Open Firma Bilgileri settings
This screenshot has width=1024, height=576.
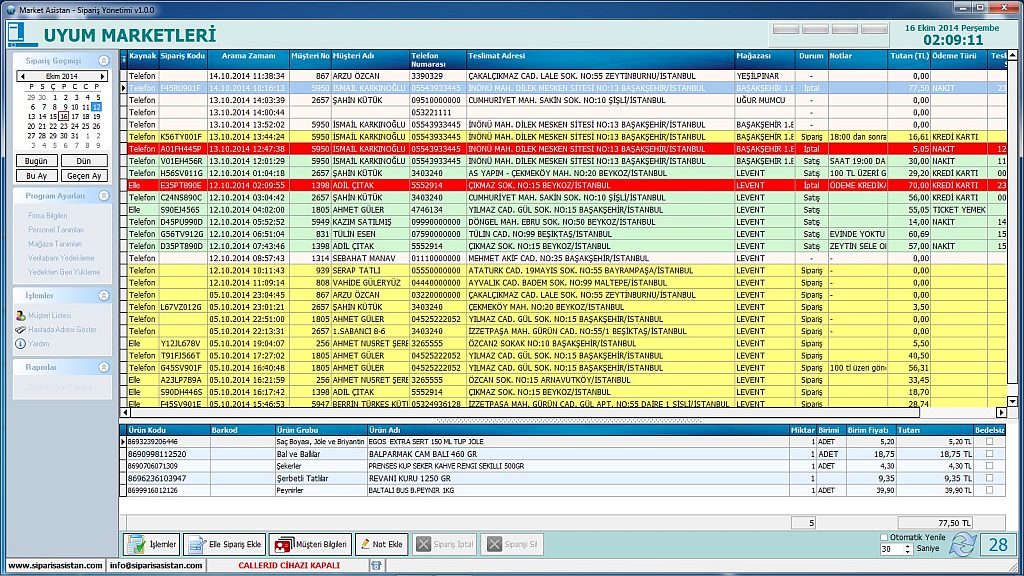[48, 216]
